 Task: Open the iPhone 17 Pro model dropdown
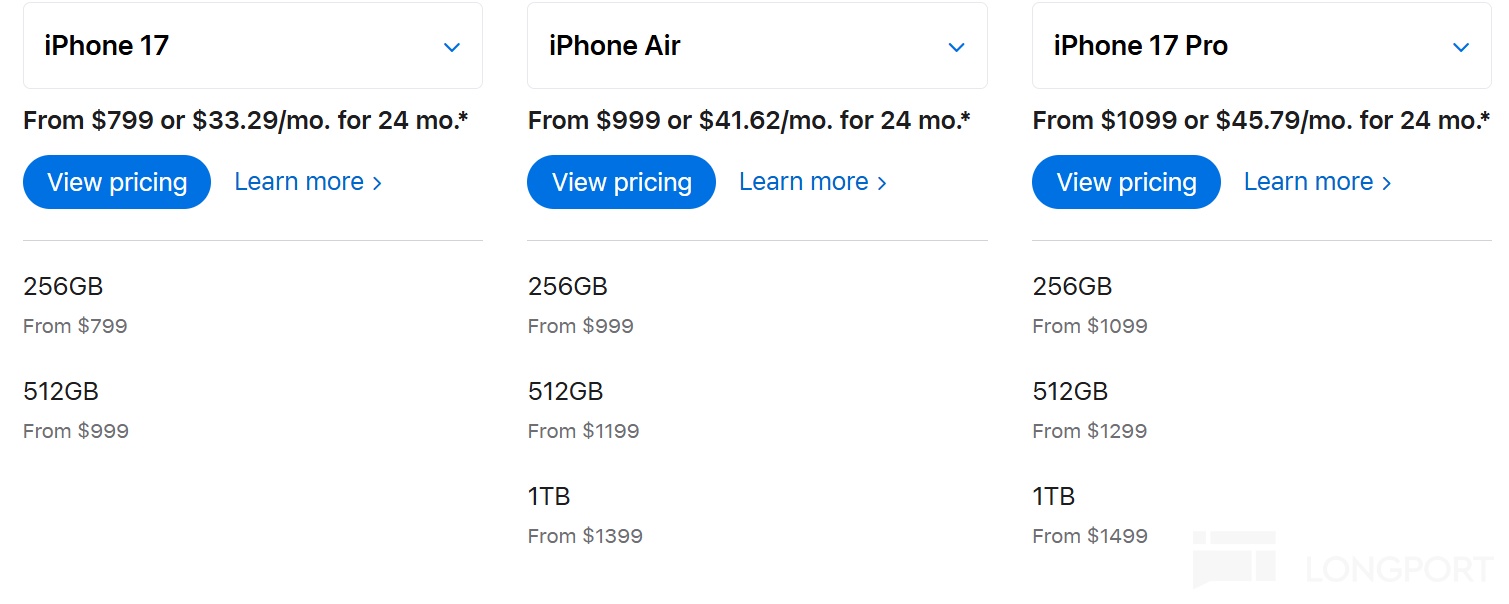coord(1260,46)
